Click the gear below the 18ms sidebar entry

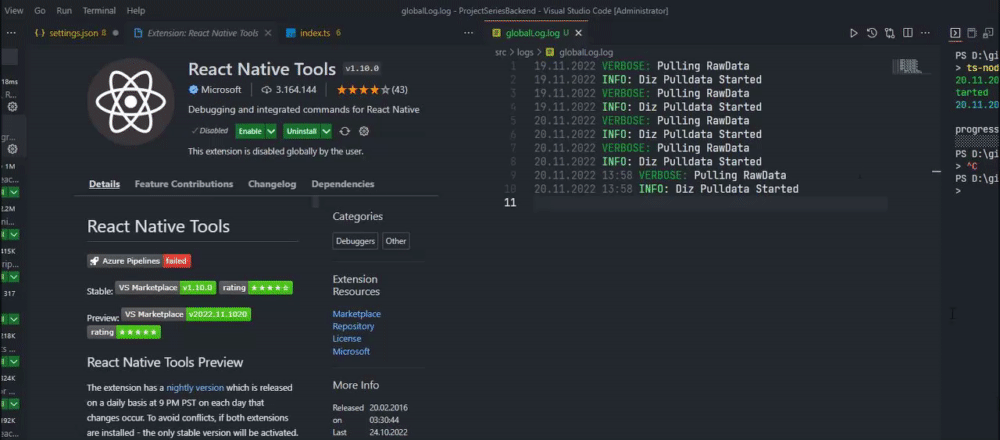(x=12, y=106)
